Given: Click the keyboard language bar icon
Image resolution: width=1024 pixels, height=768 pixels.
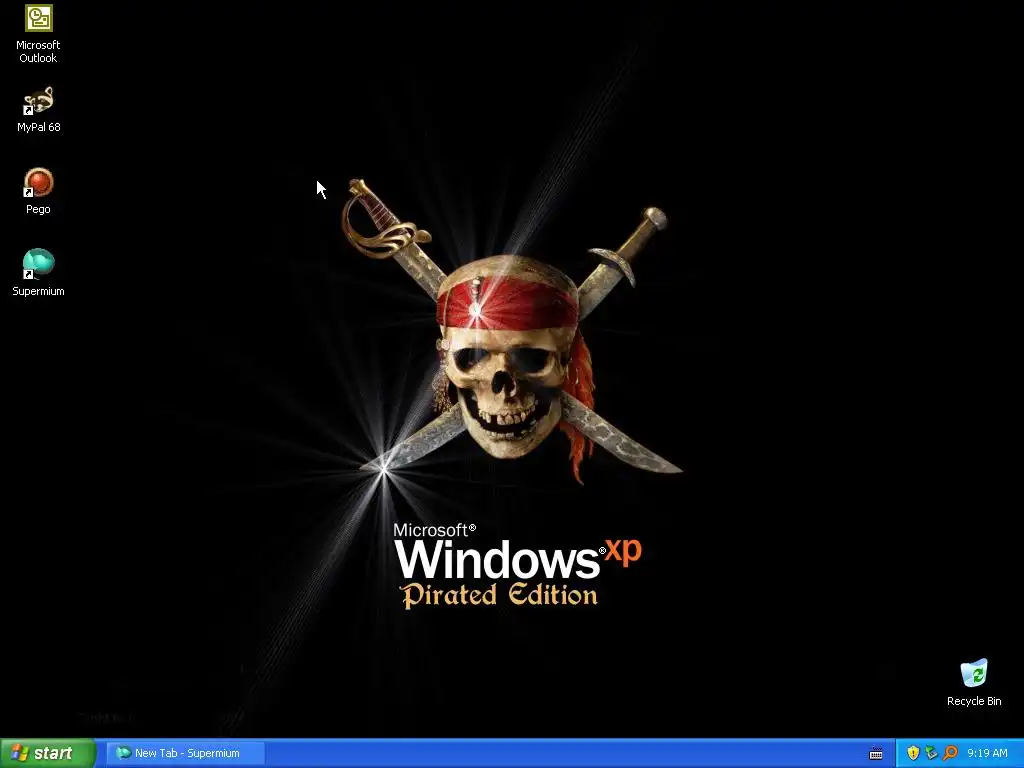Looking at the screenshot, I should [x=876, y=754].
